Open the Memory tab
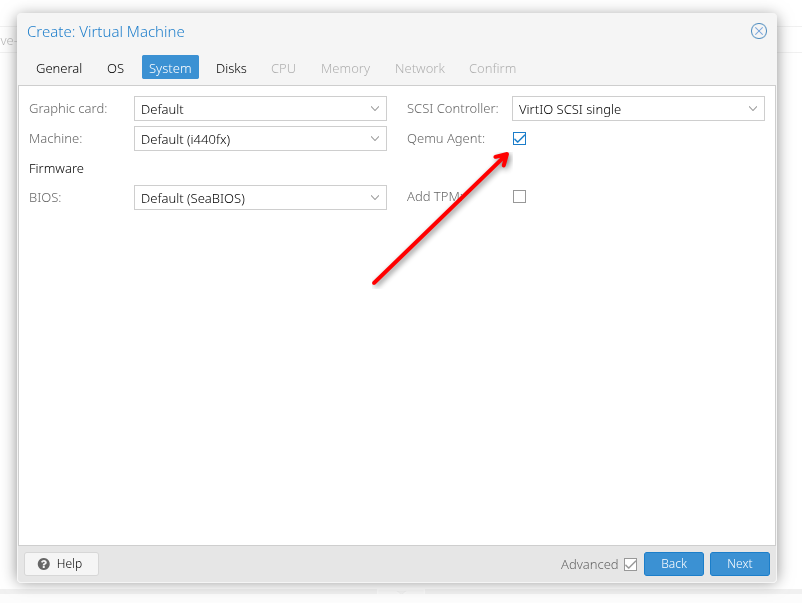This screenshot has width=802, height=603. (x=345, y=68)
